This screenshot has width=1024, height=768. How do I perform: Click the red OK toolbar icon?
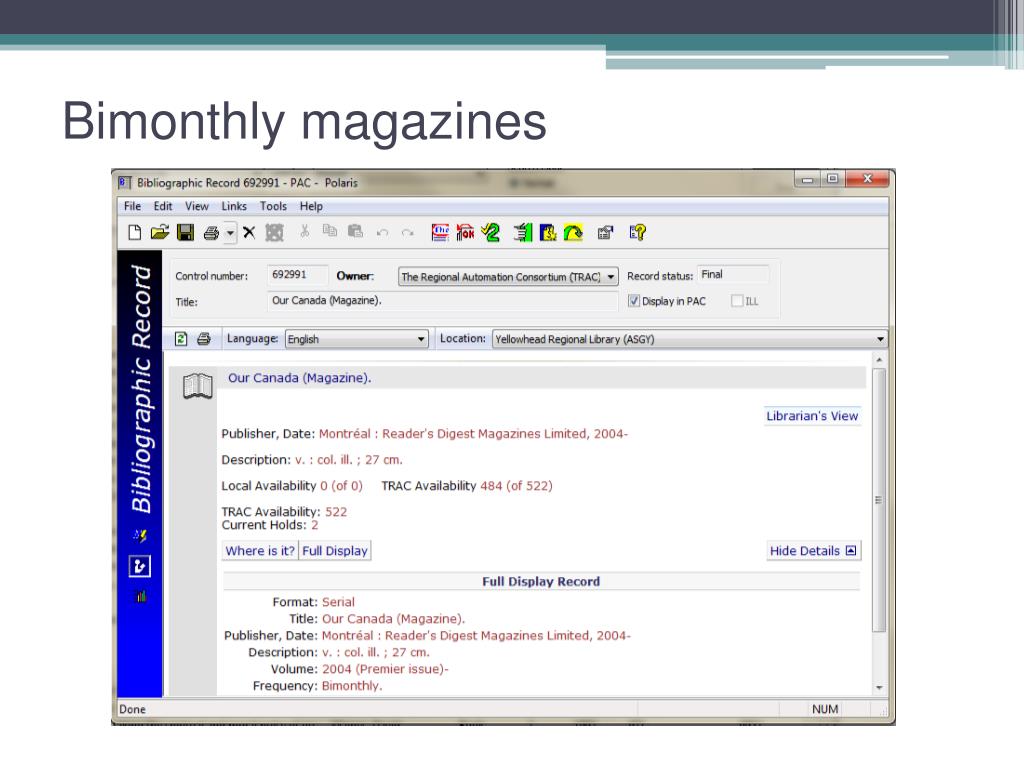click(x=465, y=232)
